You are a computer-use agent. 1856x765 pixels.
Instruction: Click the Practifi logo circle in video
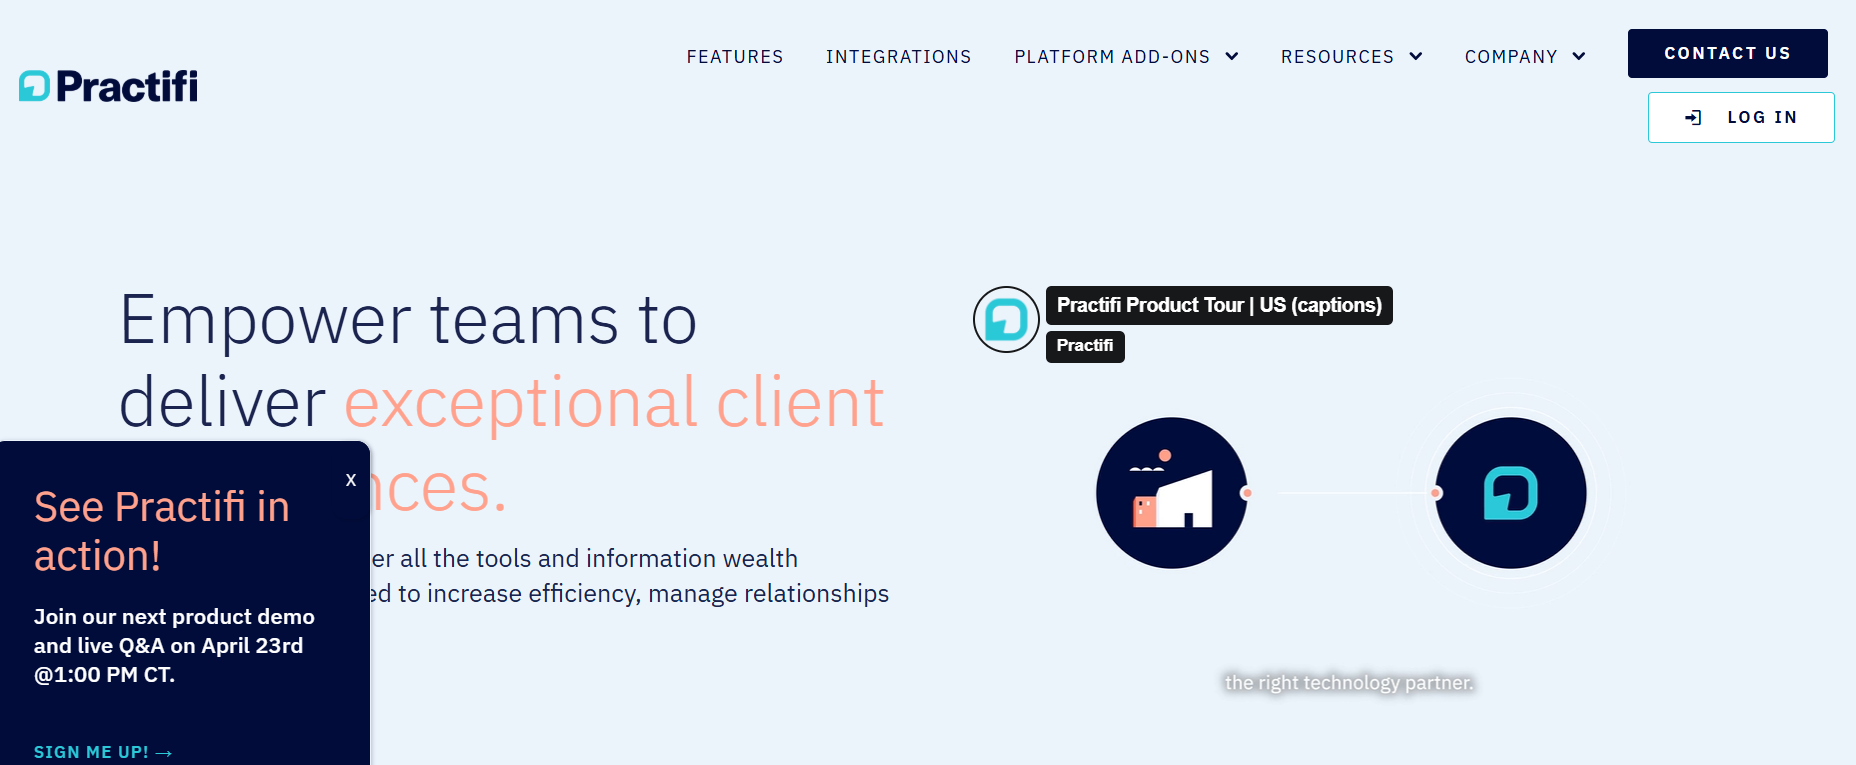[x=1510, y=493]
